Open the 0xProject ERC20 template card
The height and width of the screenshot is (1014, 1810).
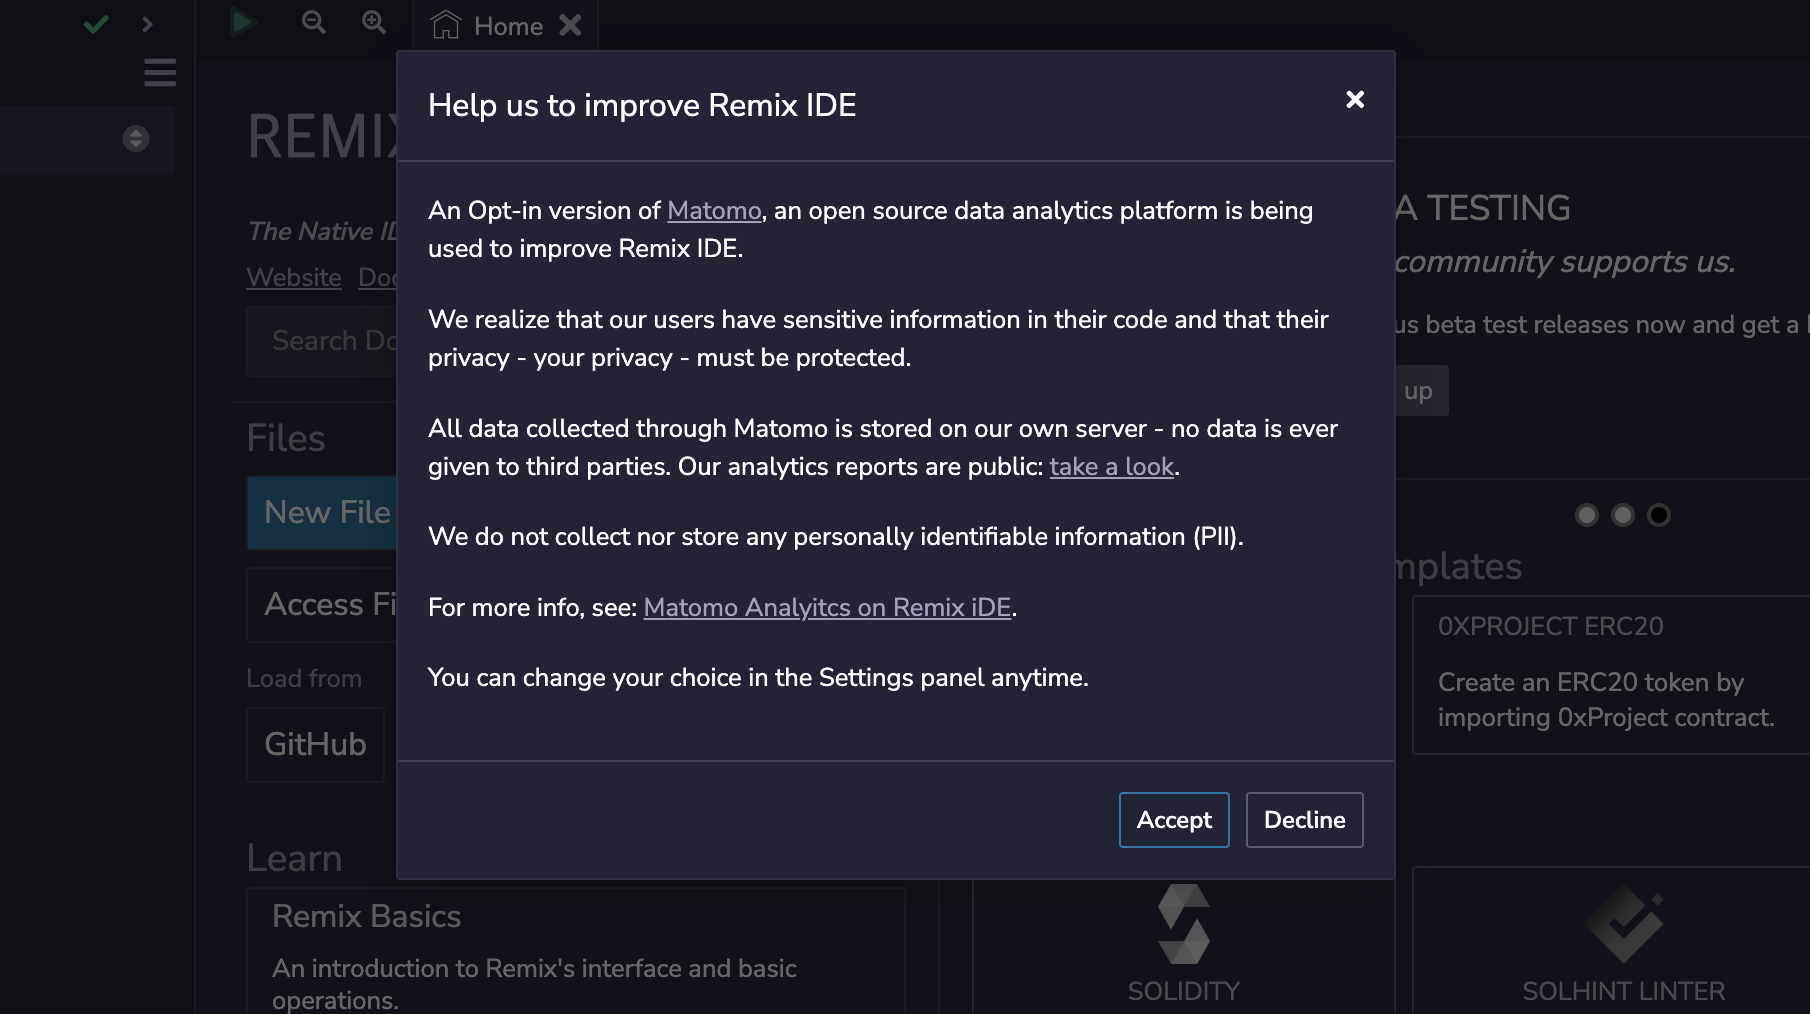[x=1611, y=675]
